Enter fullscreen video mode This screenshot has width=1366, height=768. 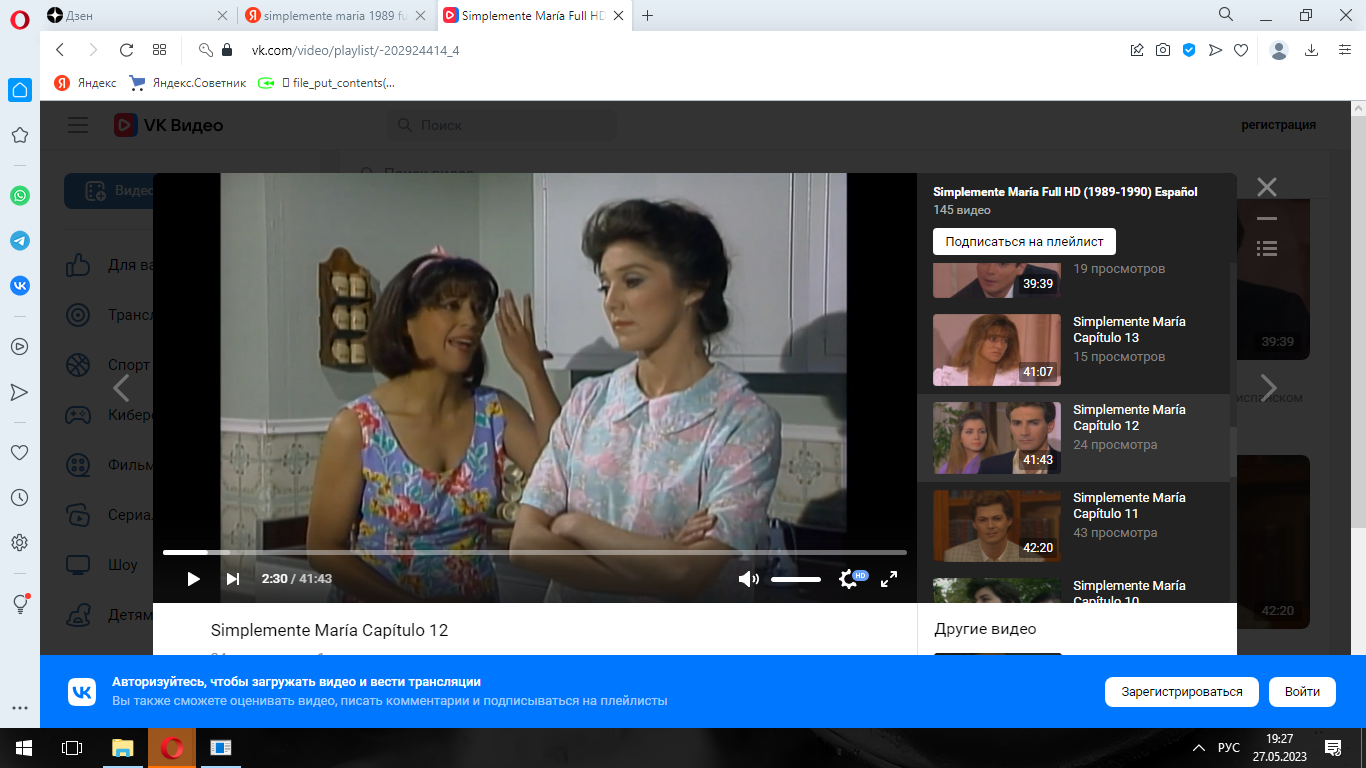[889, 579]
